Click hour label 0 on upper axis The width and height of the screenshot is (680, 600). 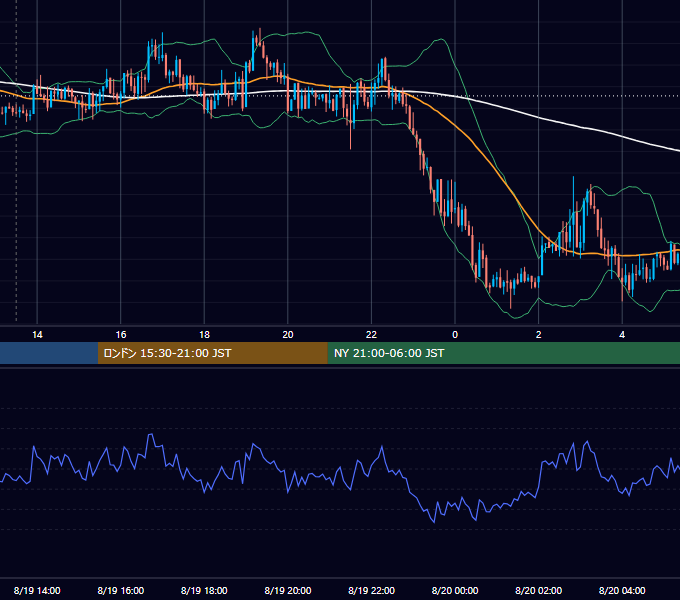455,334
